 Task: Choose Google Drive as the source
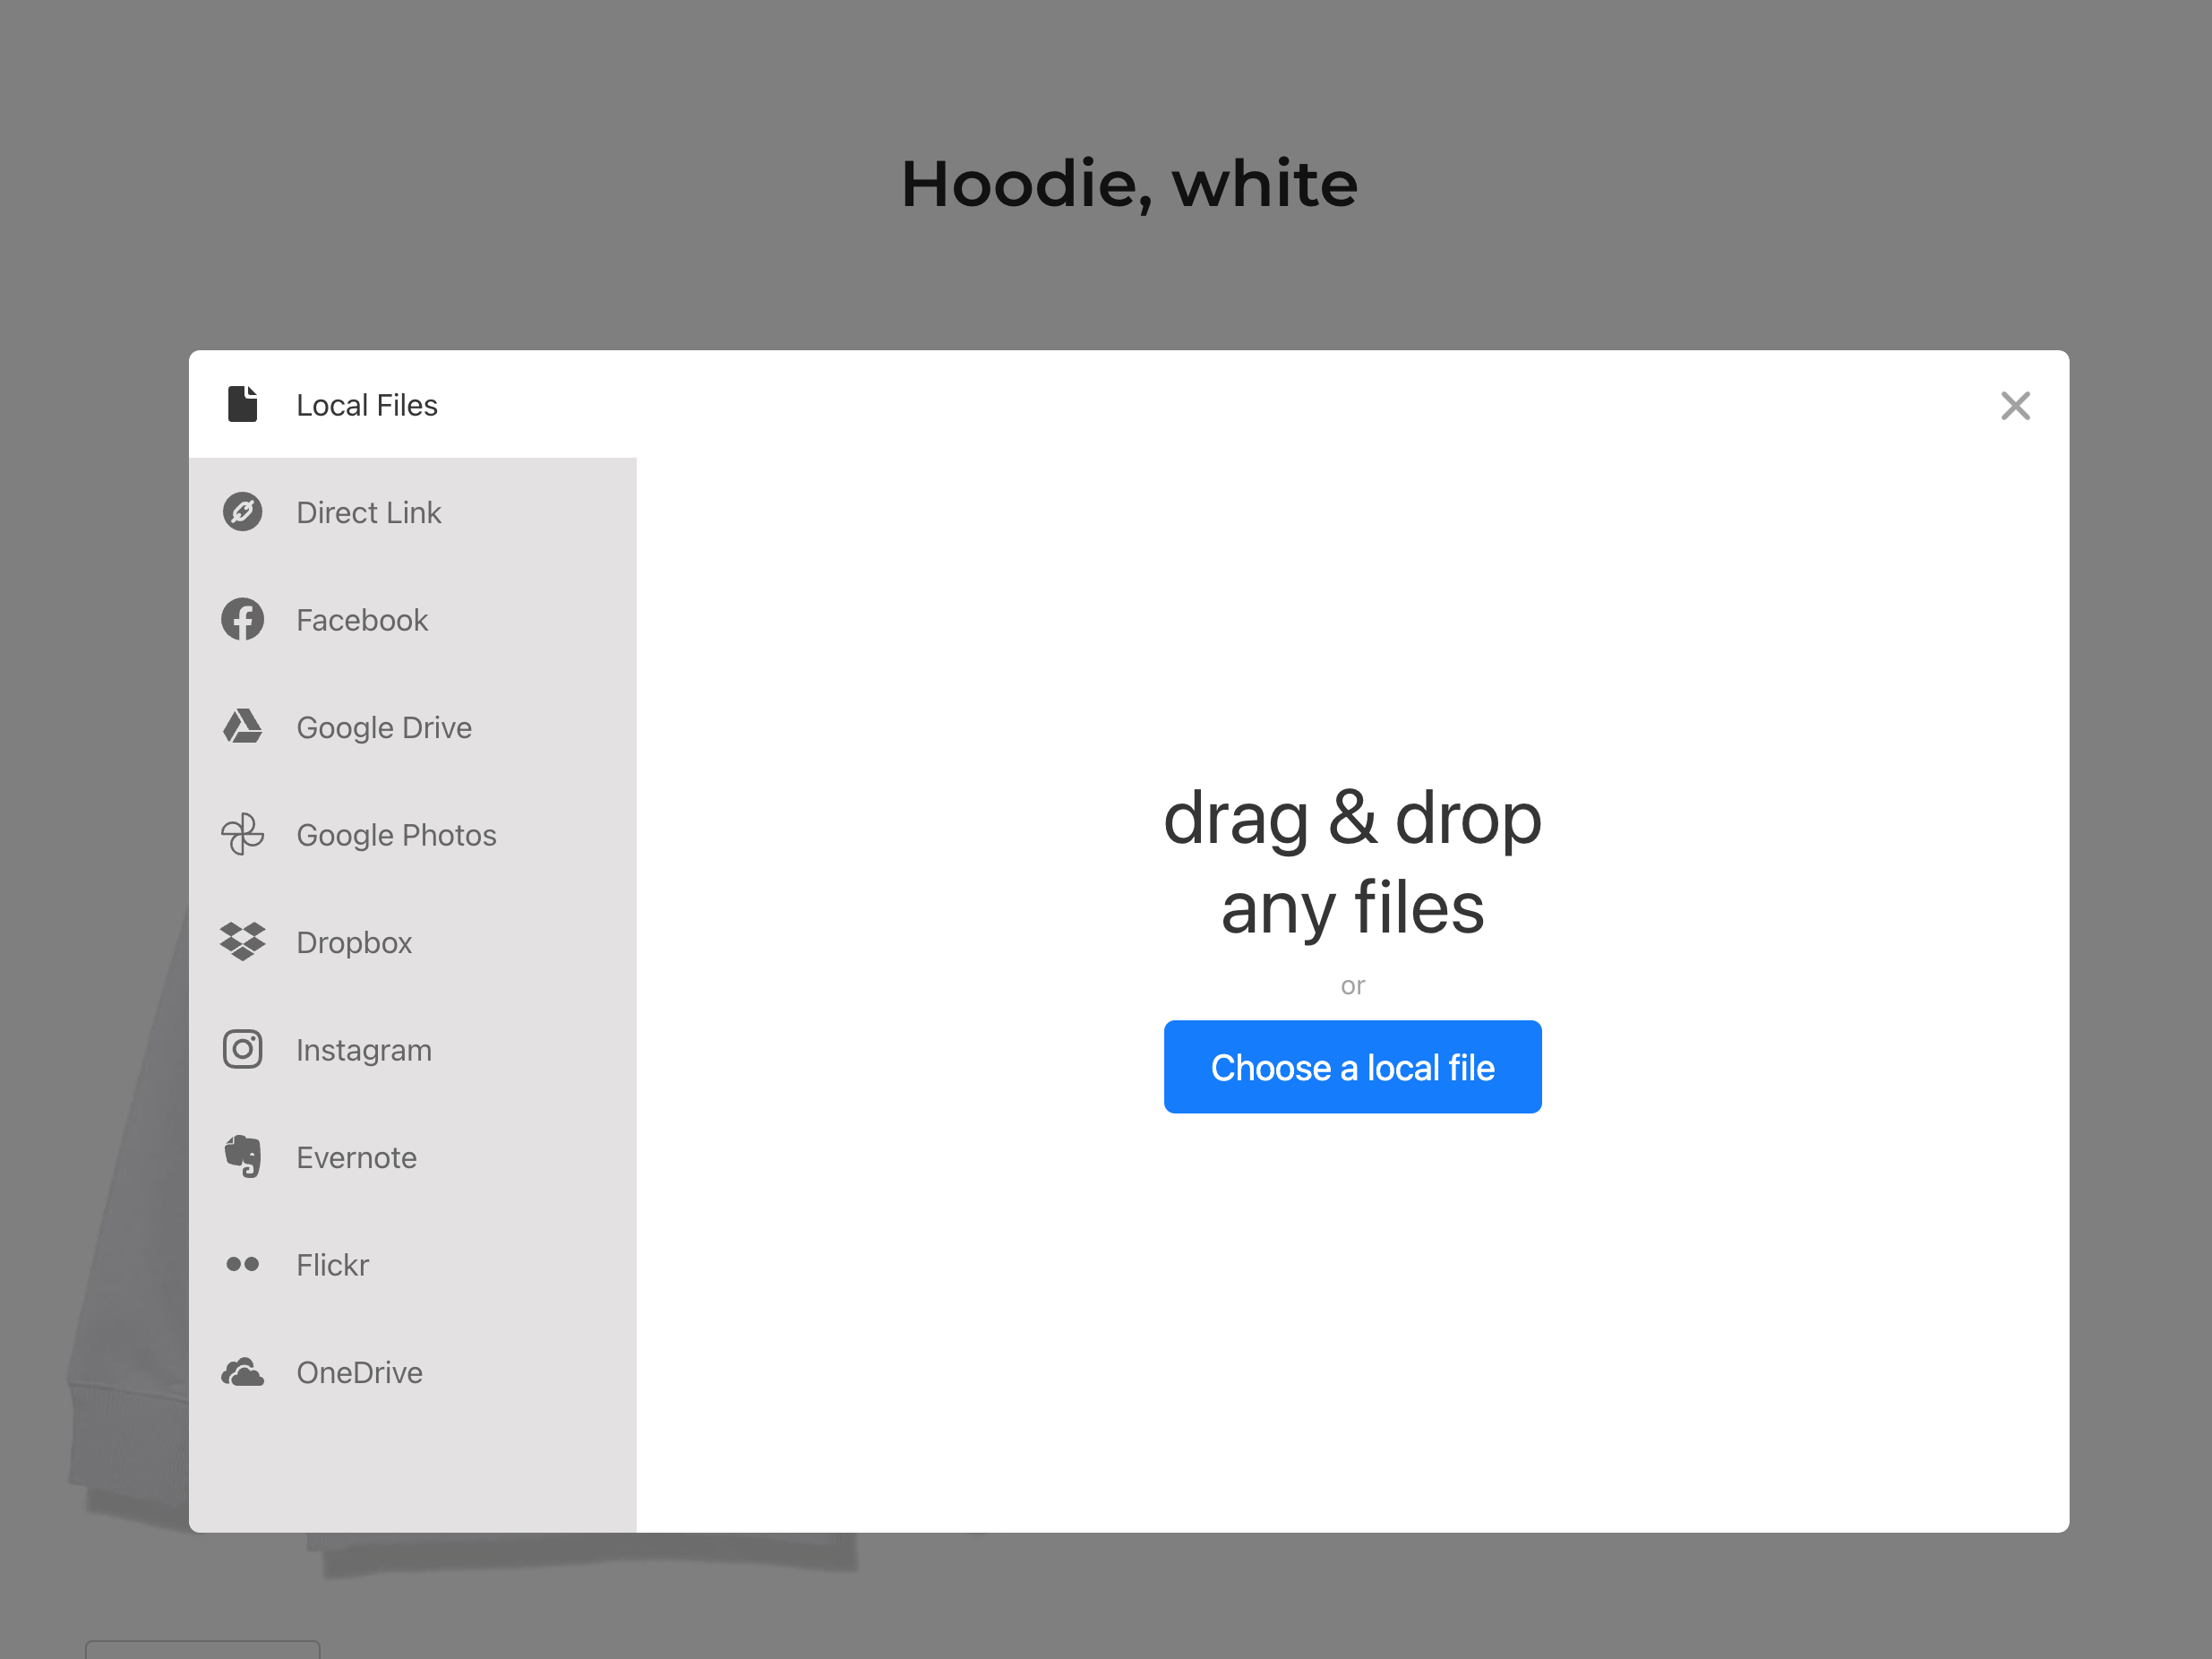click(384, 727)
